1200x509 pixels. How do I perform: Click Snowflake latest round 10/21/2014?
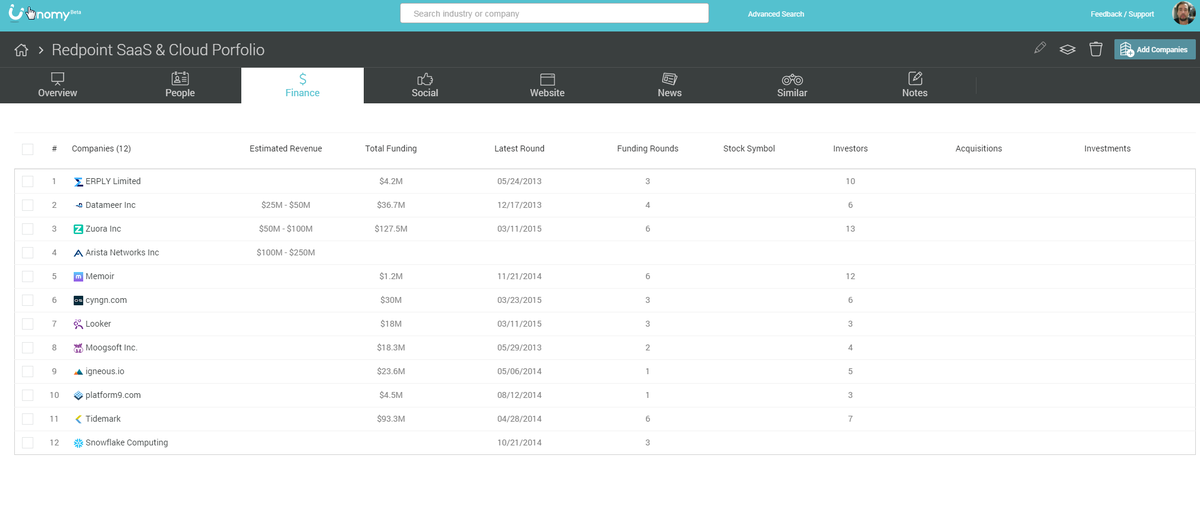click(519, 443)
